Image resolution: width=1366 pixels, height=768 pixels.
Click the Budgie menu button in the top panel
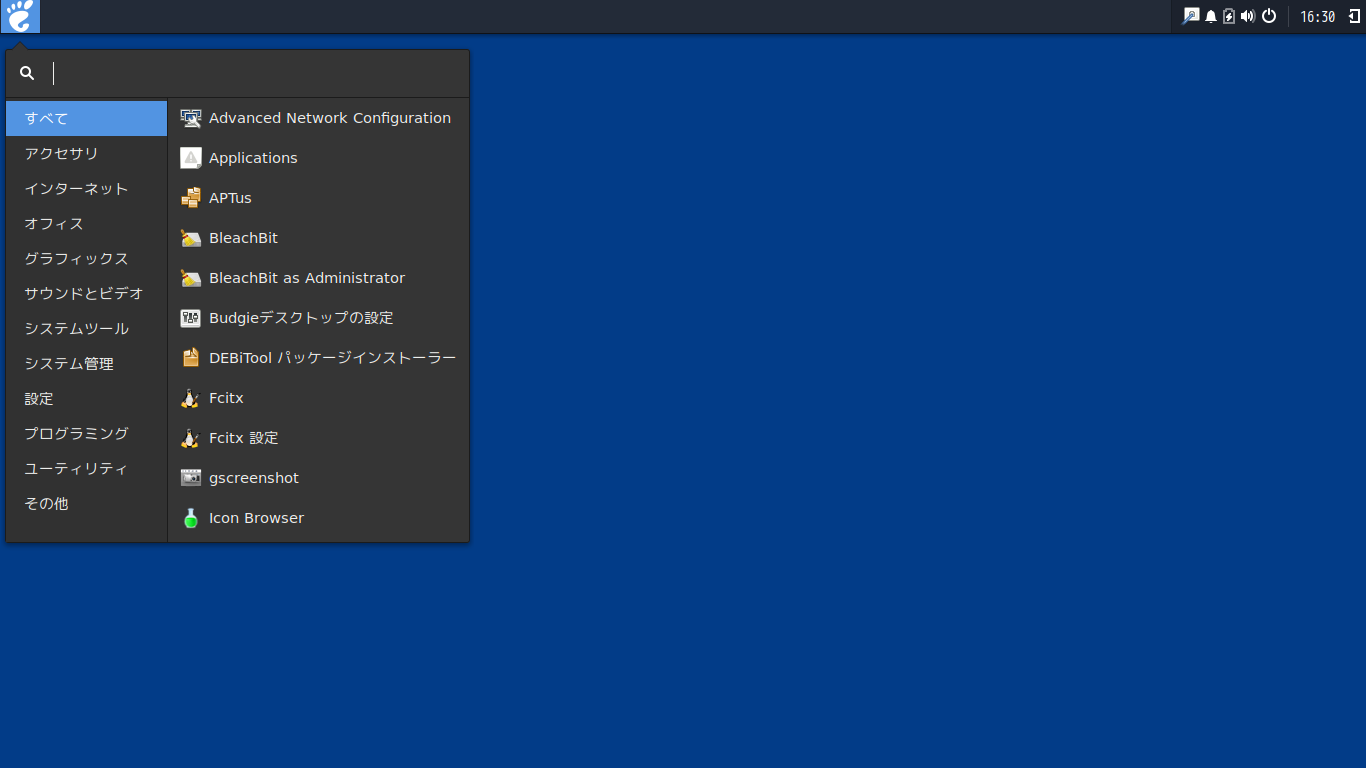[20, 16]
